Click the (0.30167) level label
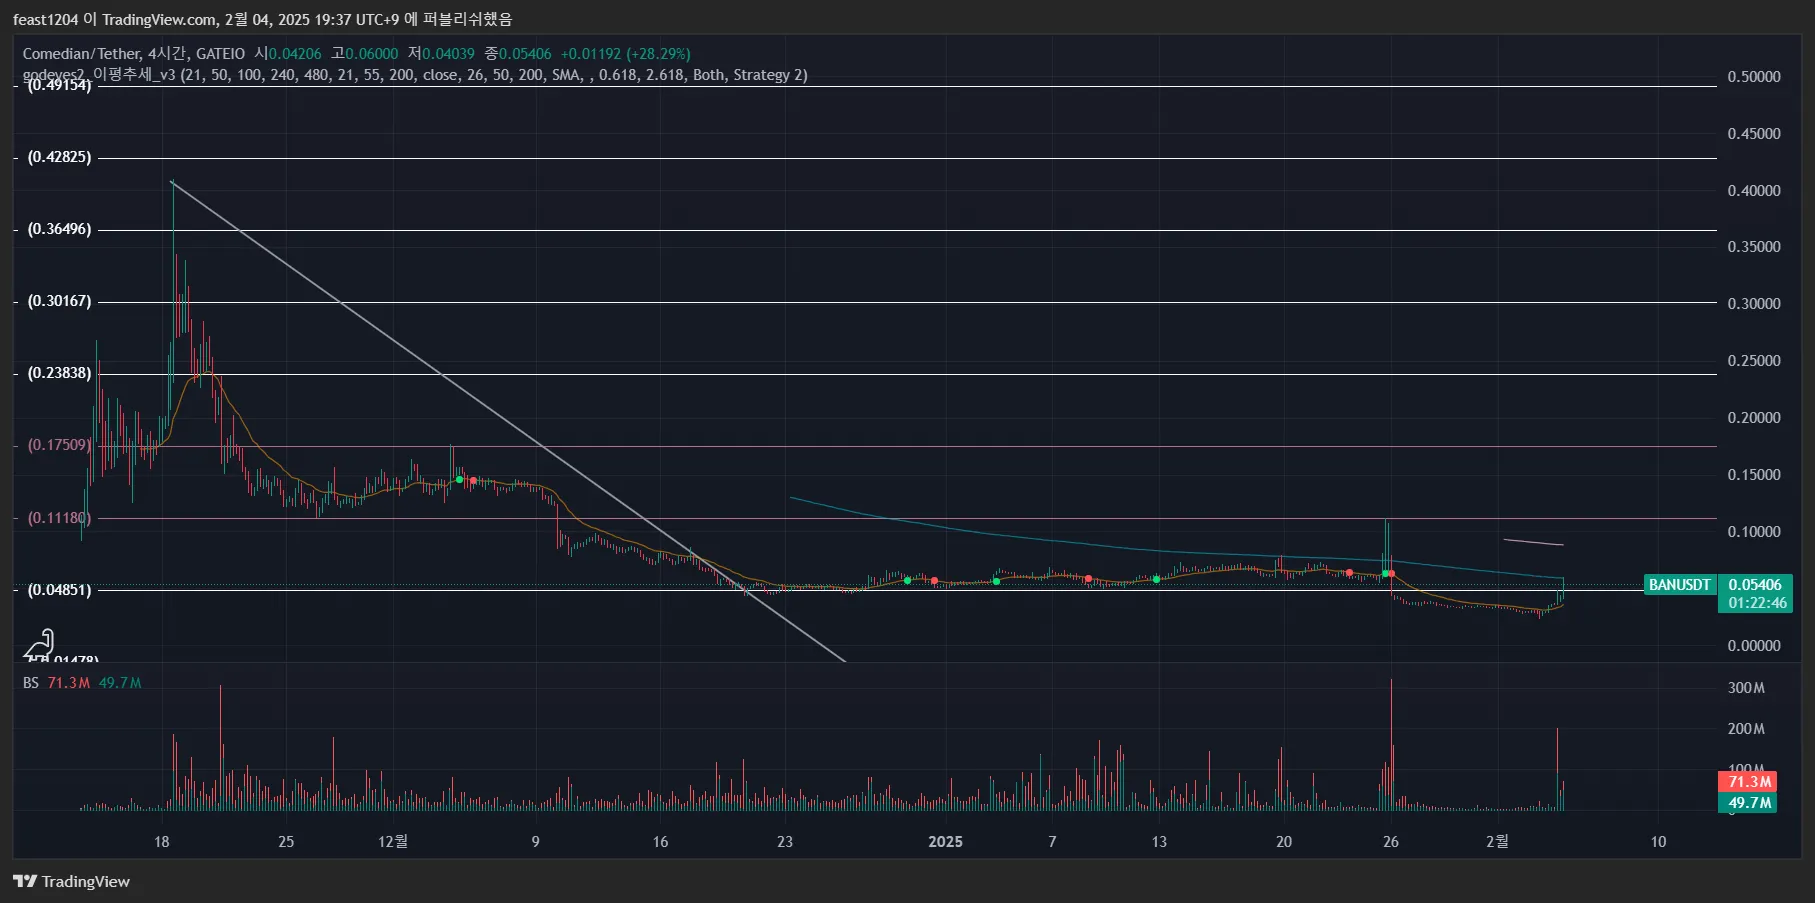 (59, 301)
